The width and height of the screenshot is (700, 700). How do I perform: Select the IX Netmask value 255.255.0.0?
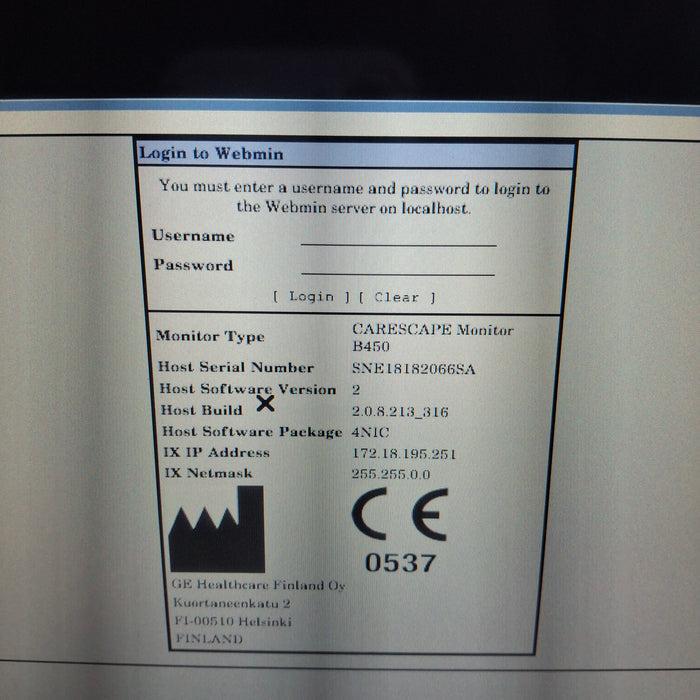coord(390,474)
